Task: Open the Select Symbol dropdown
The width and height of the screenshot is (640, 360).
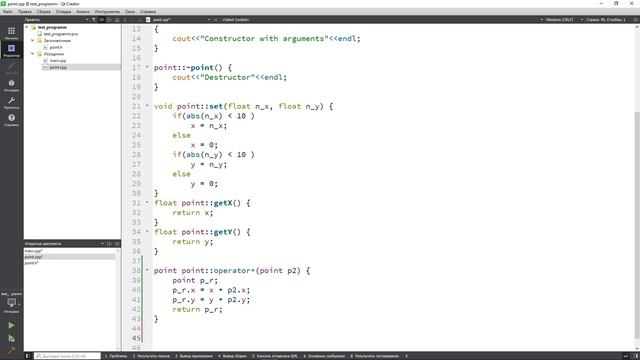Action: 236,20
